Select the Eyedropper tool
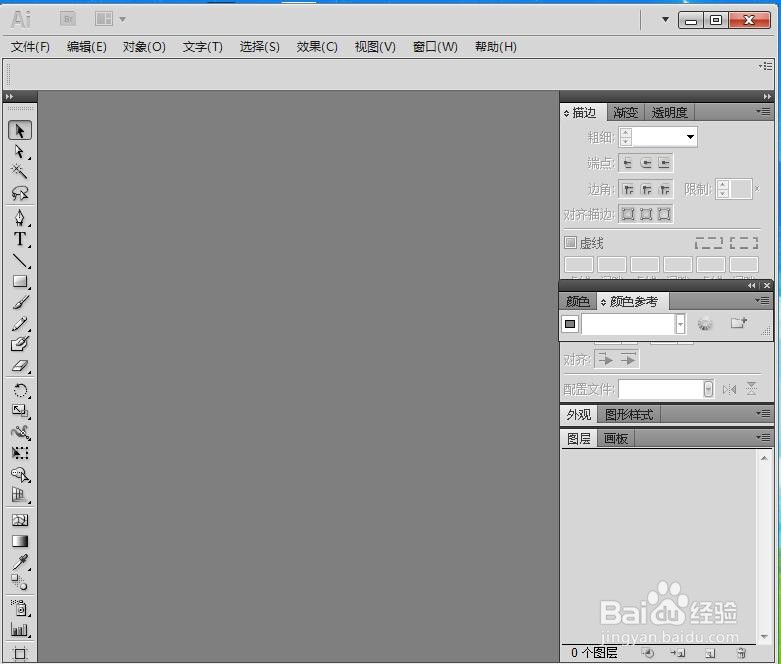781x664 pixels. pyautogui.click(x=20, y=562)
